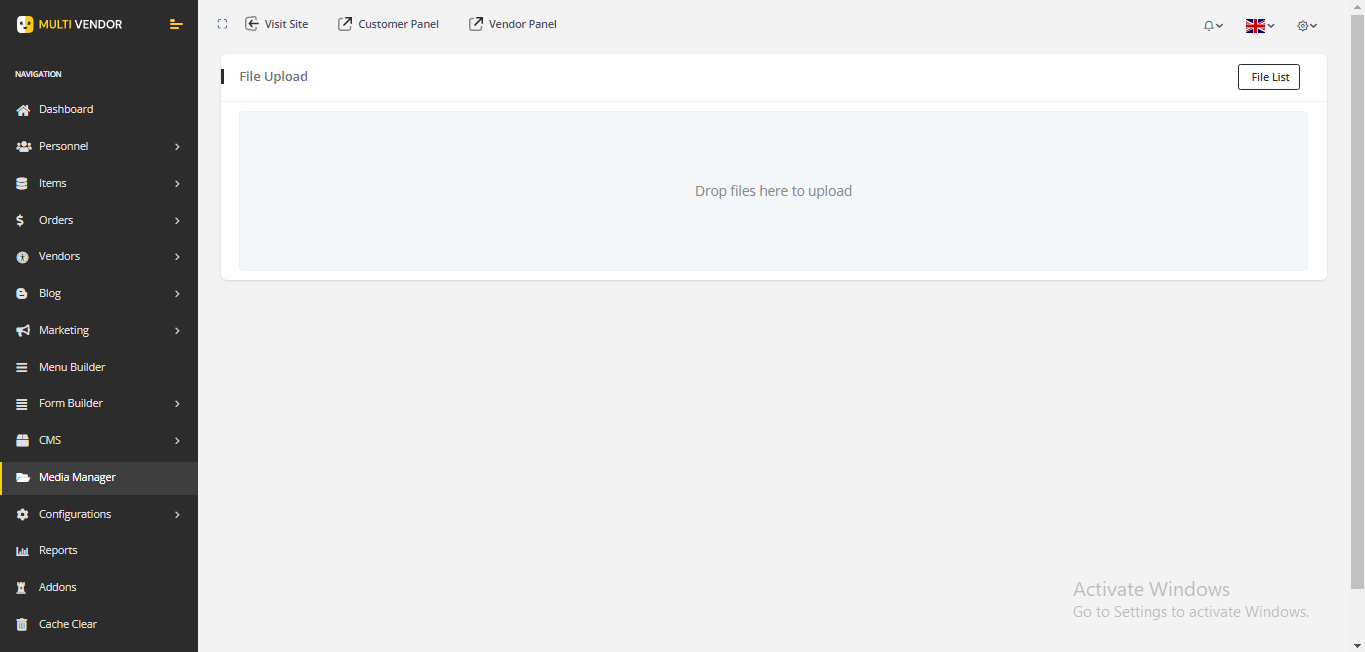Open the language flag dropdown
Screen dimensions: 1365x652
tap(1259, 26)
